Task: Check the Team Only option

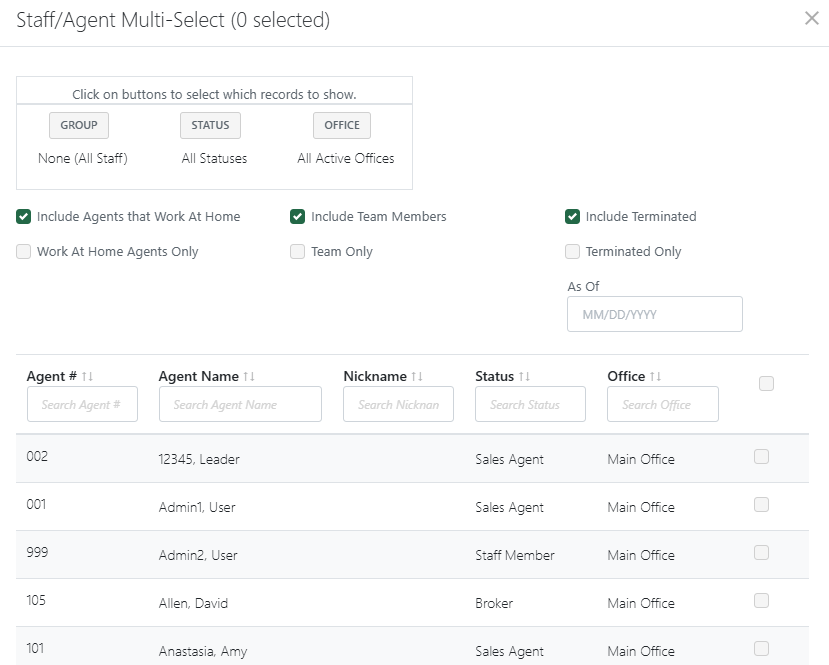Action: pyautogui.click(x=297, y=251)
